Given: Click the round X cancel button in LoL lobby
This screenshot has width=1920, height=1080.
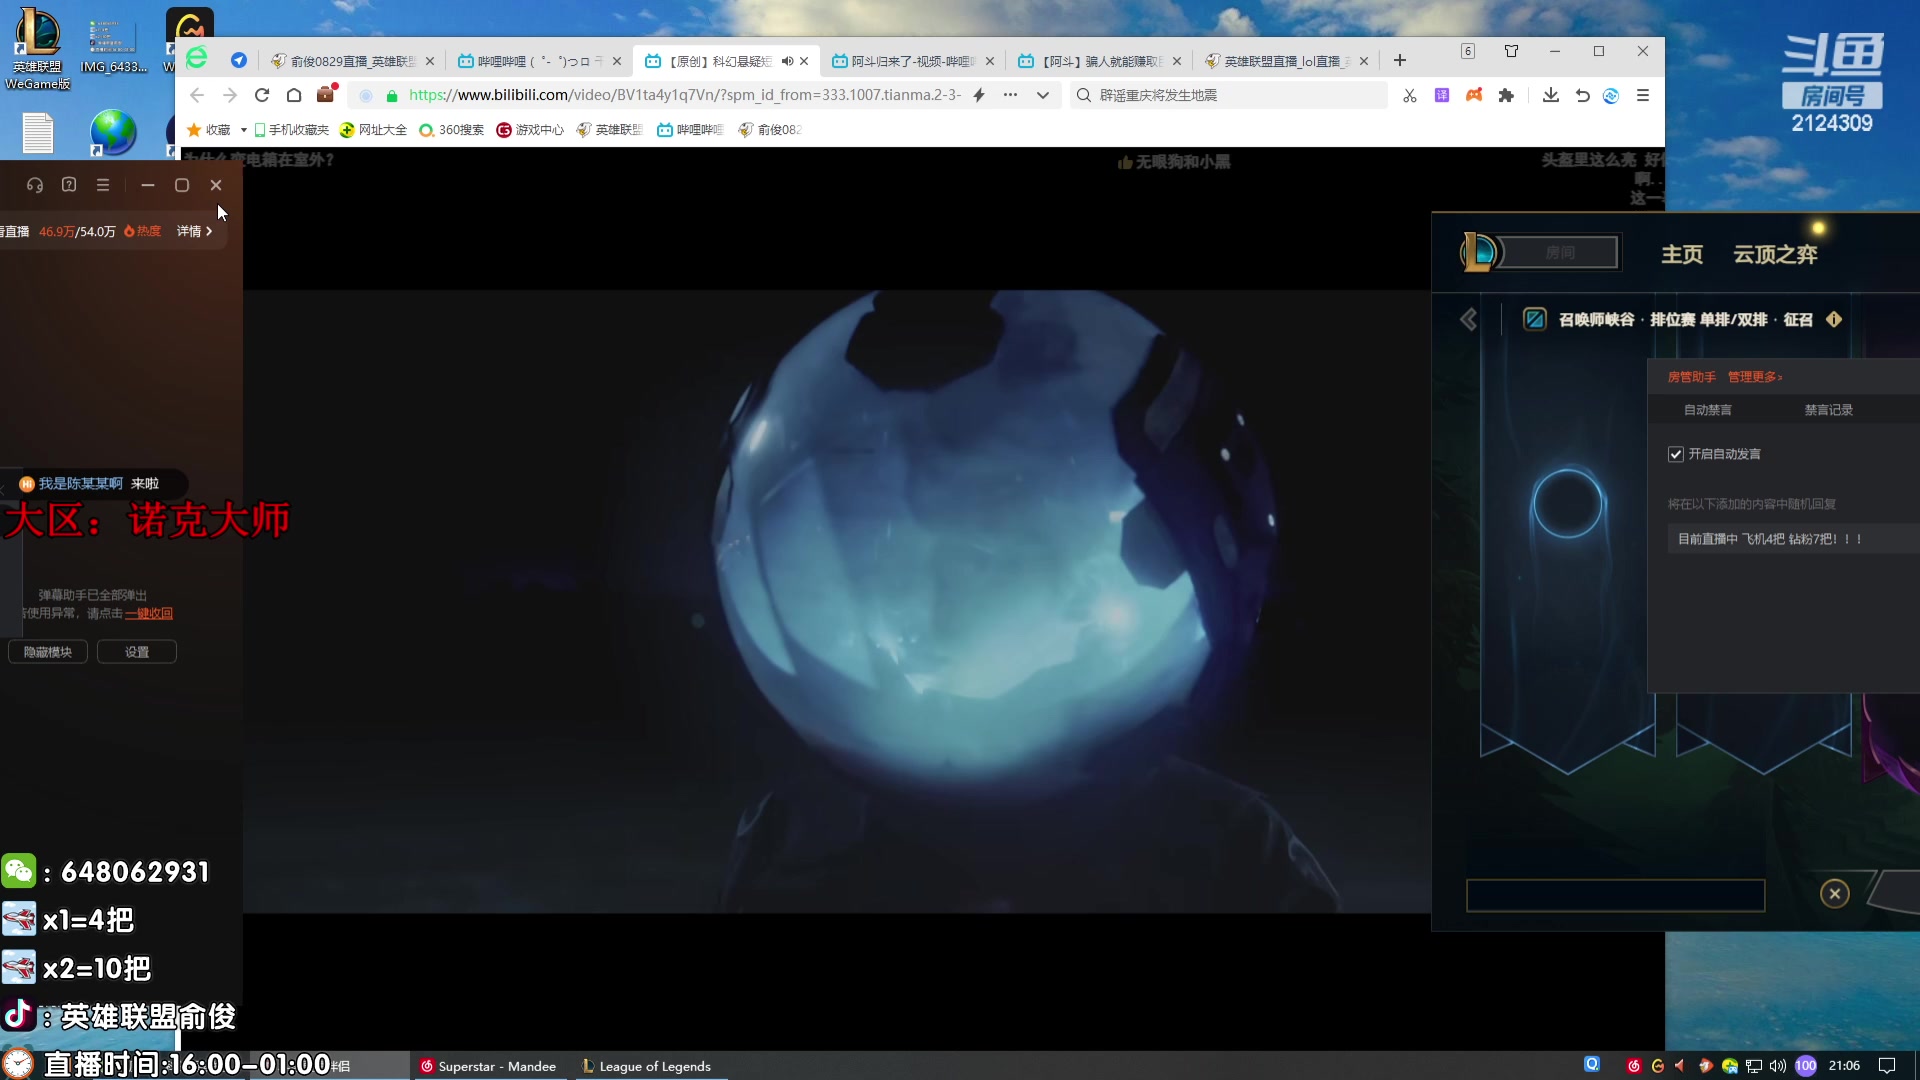Looking at the screenshot, I should click(1834, 893).
